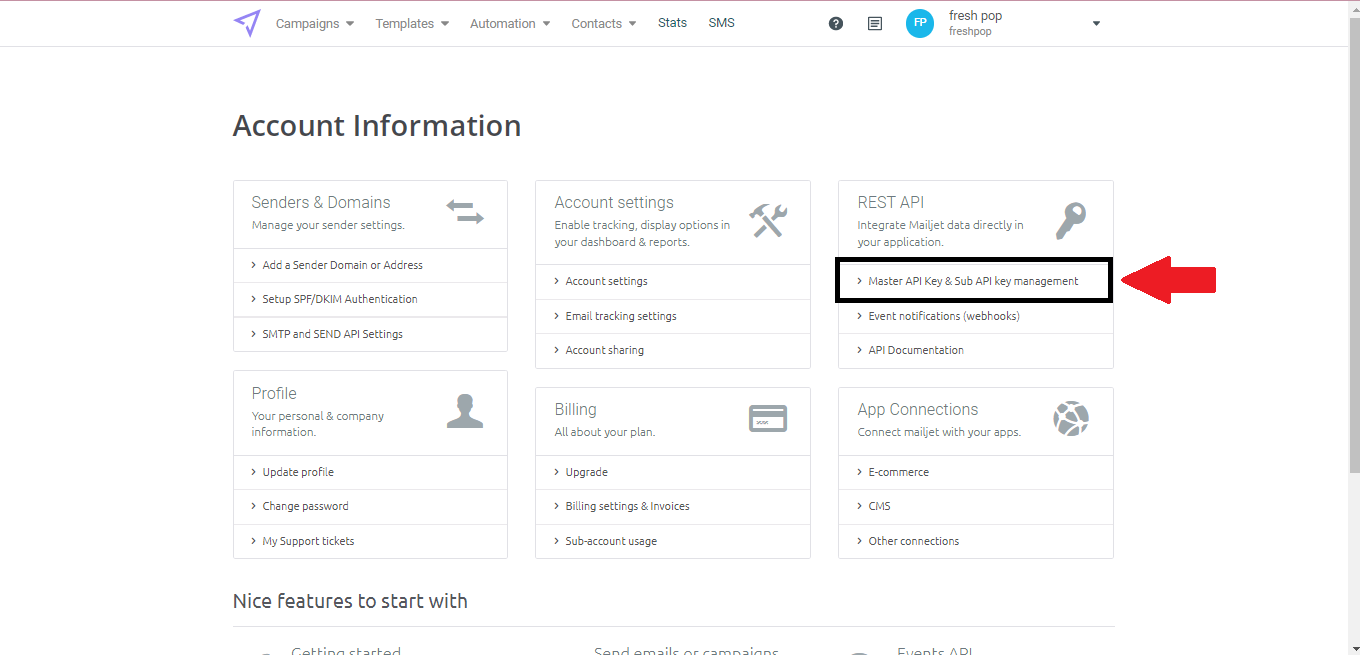
Task: Click the freshpop account name text
Action: coord(970,32)
